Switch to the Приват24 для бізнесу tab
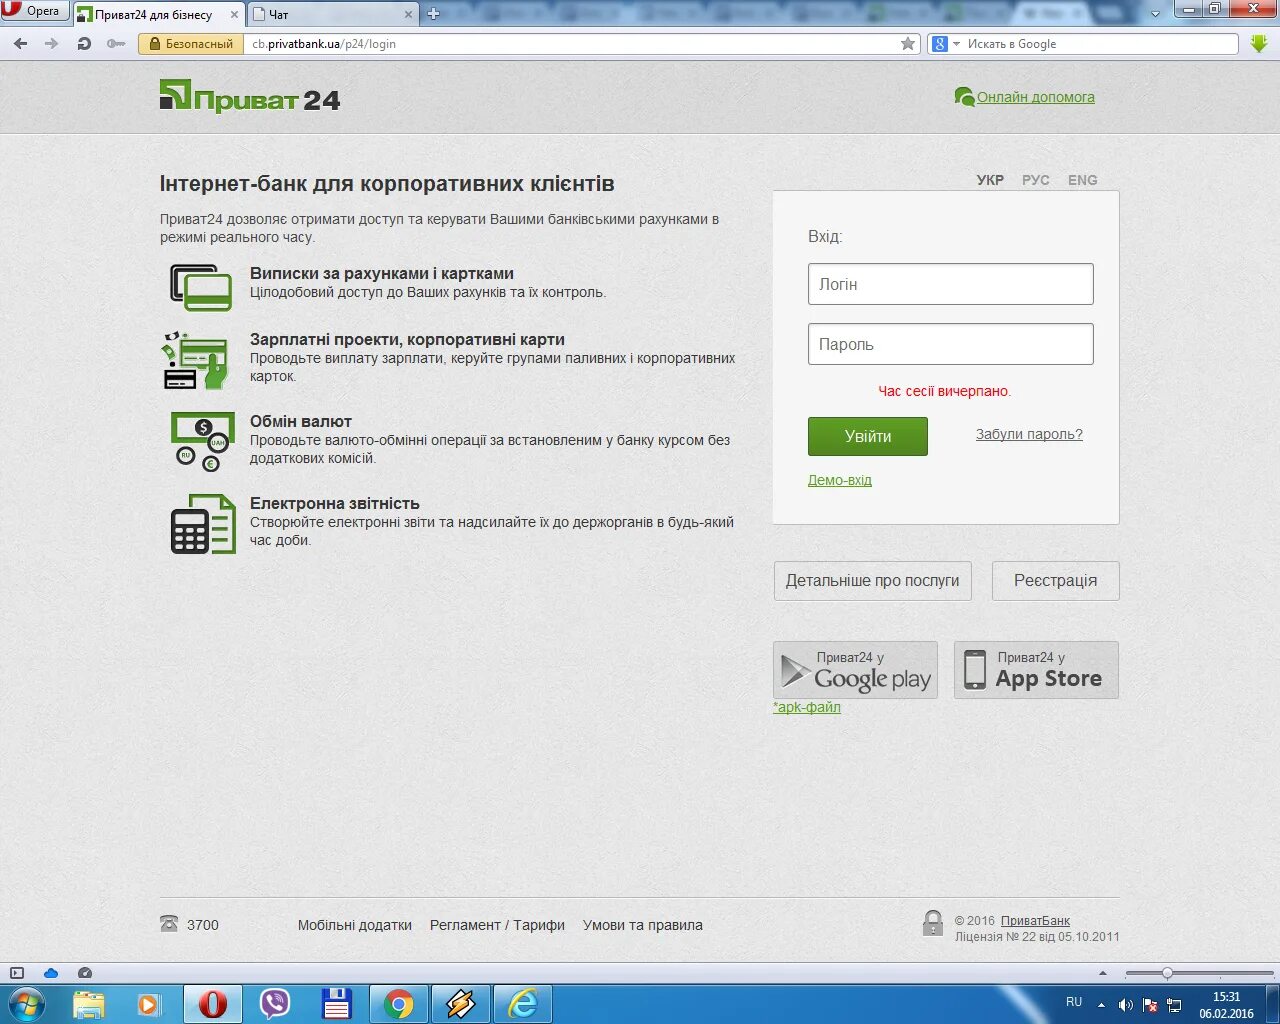The height and width of the screenshot is (1024, 1280). pos(158,14)
